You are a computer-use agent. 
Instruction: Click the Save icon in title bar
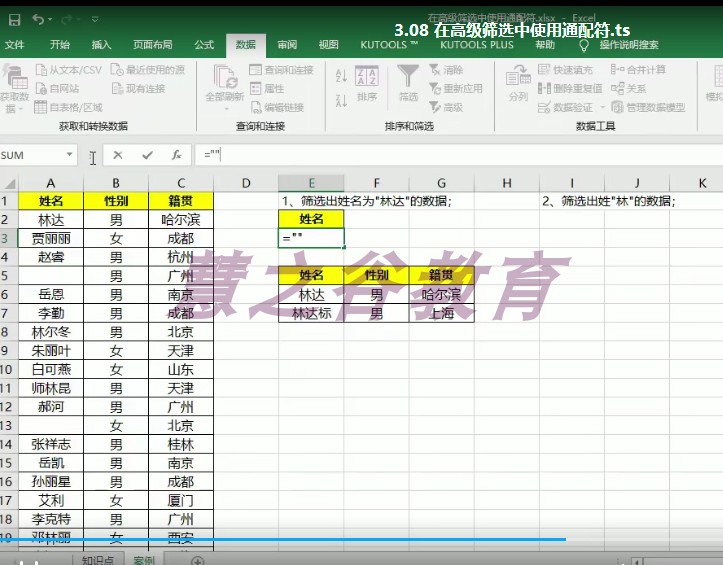coord(14,19)
